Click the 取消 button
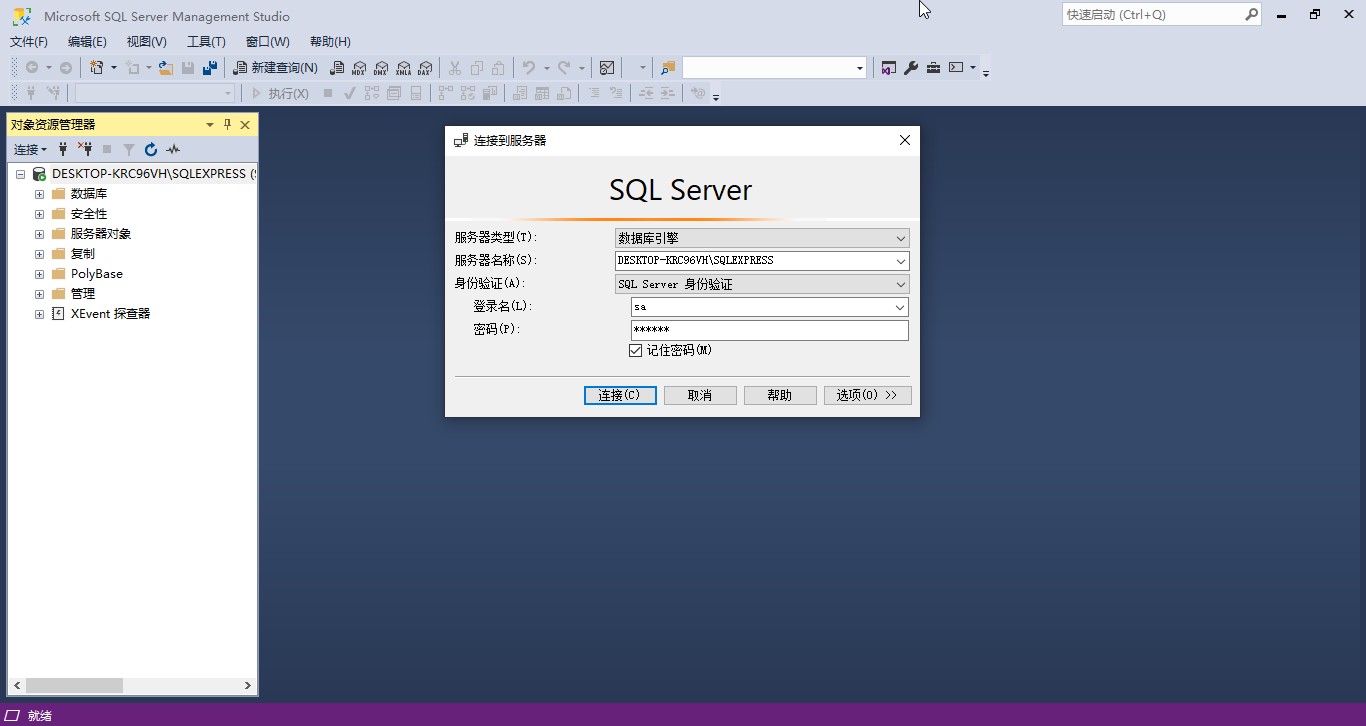The image size is (1366, 726). (700, 395)
